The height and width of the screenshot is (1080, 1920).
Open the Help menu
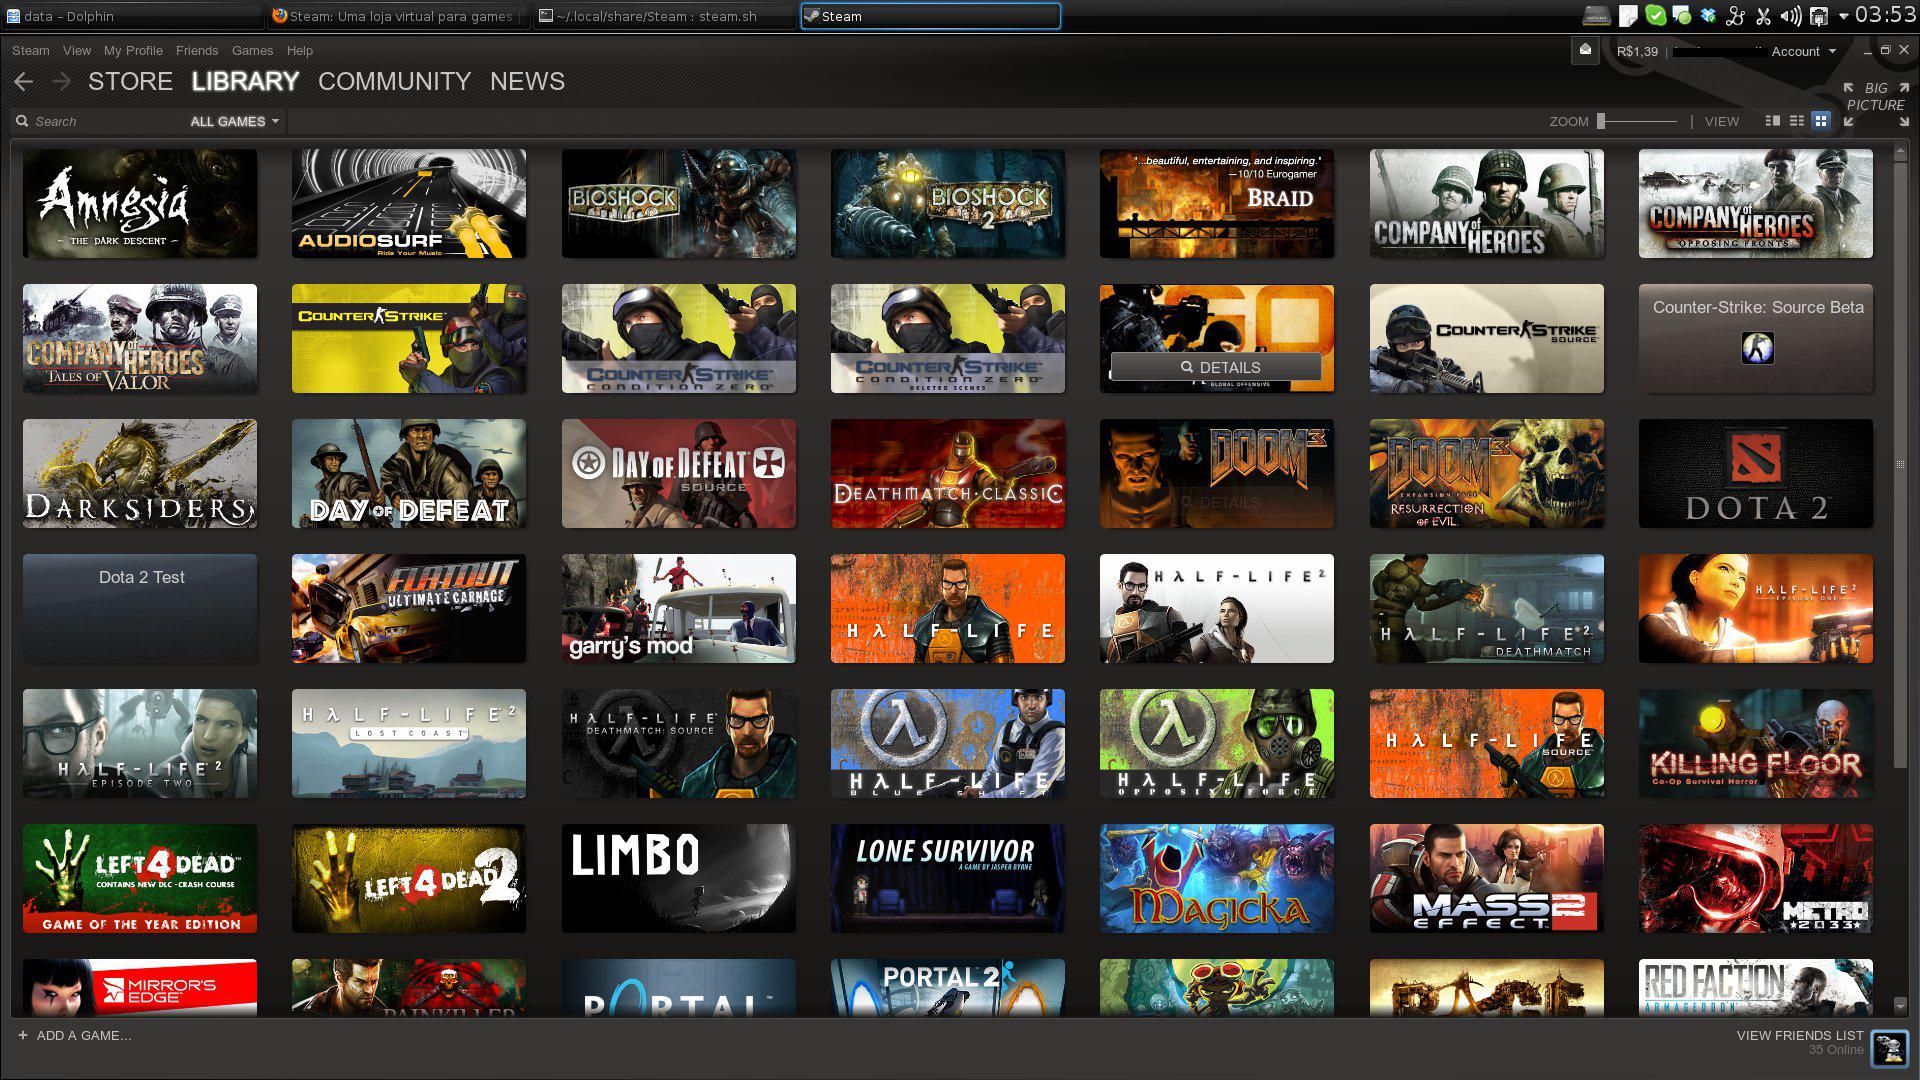click(299, 50)
